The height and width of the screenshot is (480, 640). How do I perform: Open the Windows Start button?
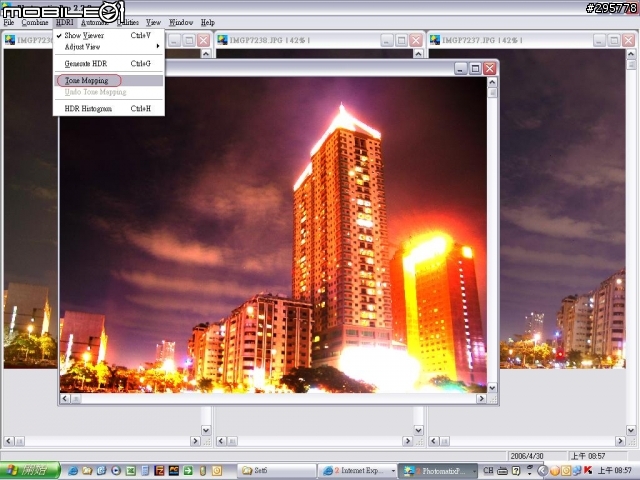(x=30, y=471)
